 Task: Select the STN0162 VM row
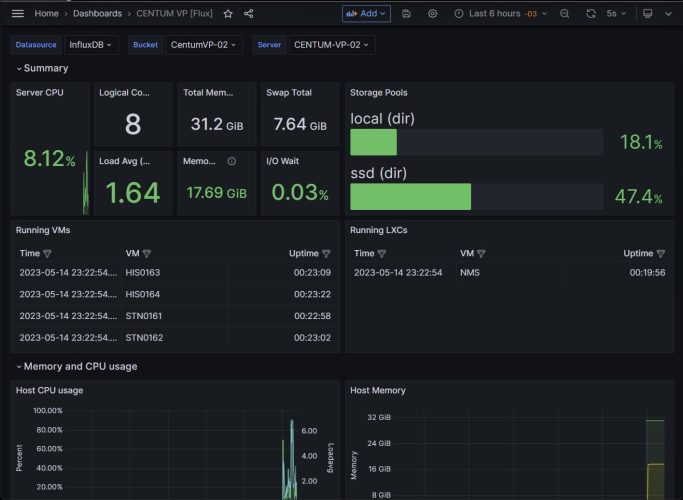tap(175, 338)
